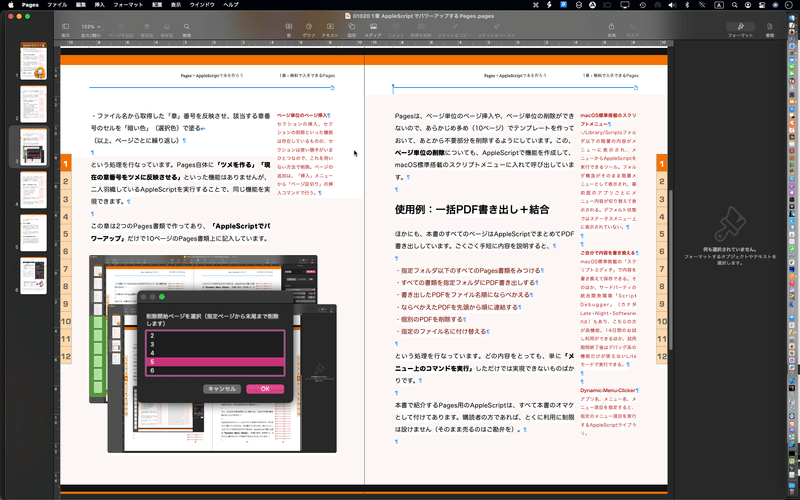Image resolution: width=800 pixels, height=500 pixels.
Task: Click the Time Machine clock icon in menu bar
Action: pyautogui.click(x=643, y=5)
